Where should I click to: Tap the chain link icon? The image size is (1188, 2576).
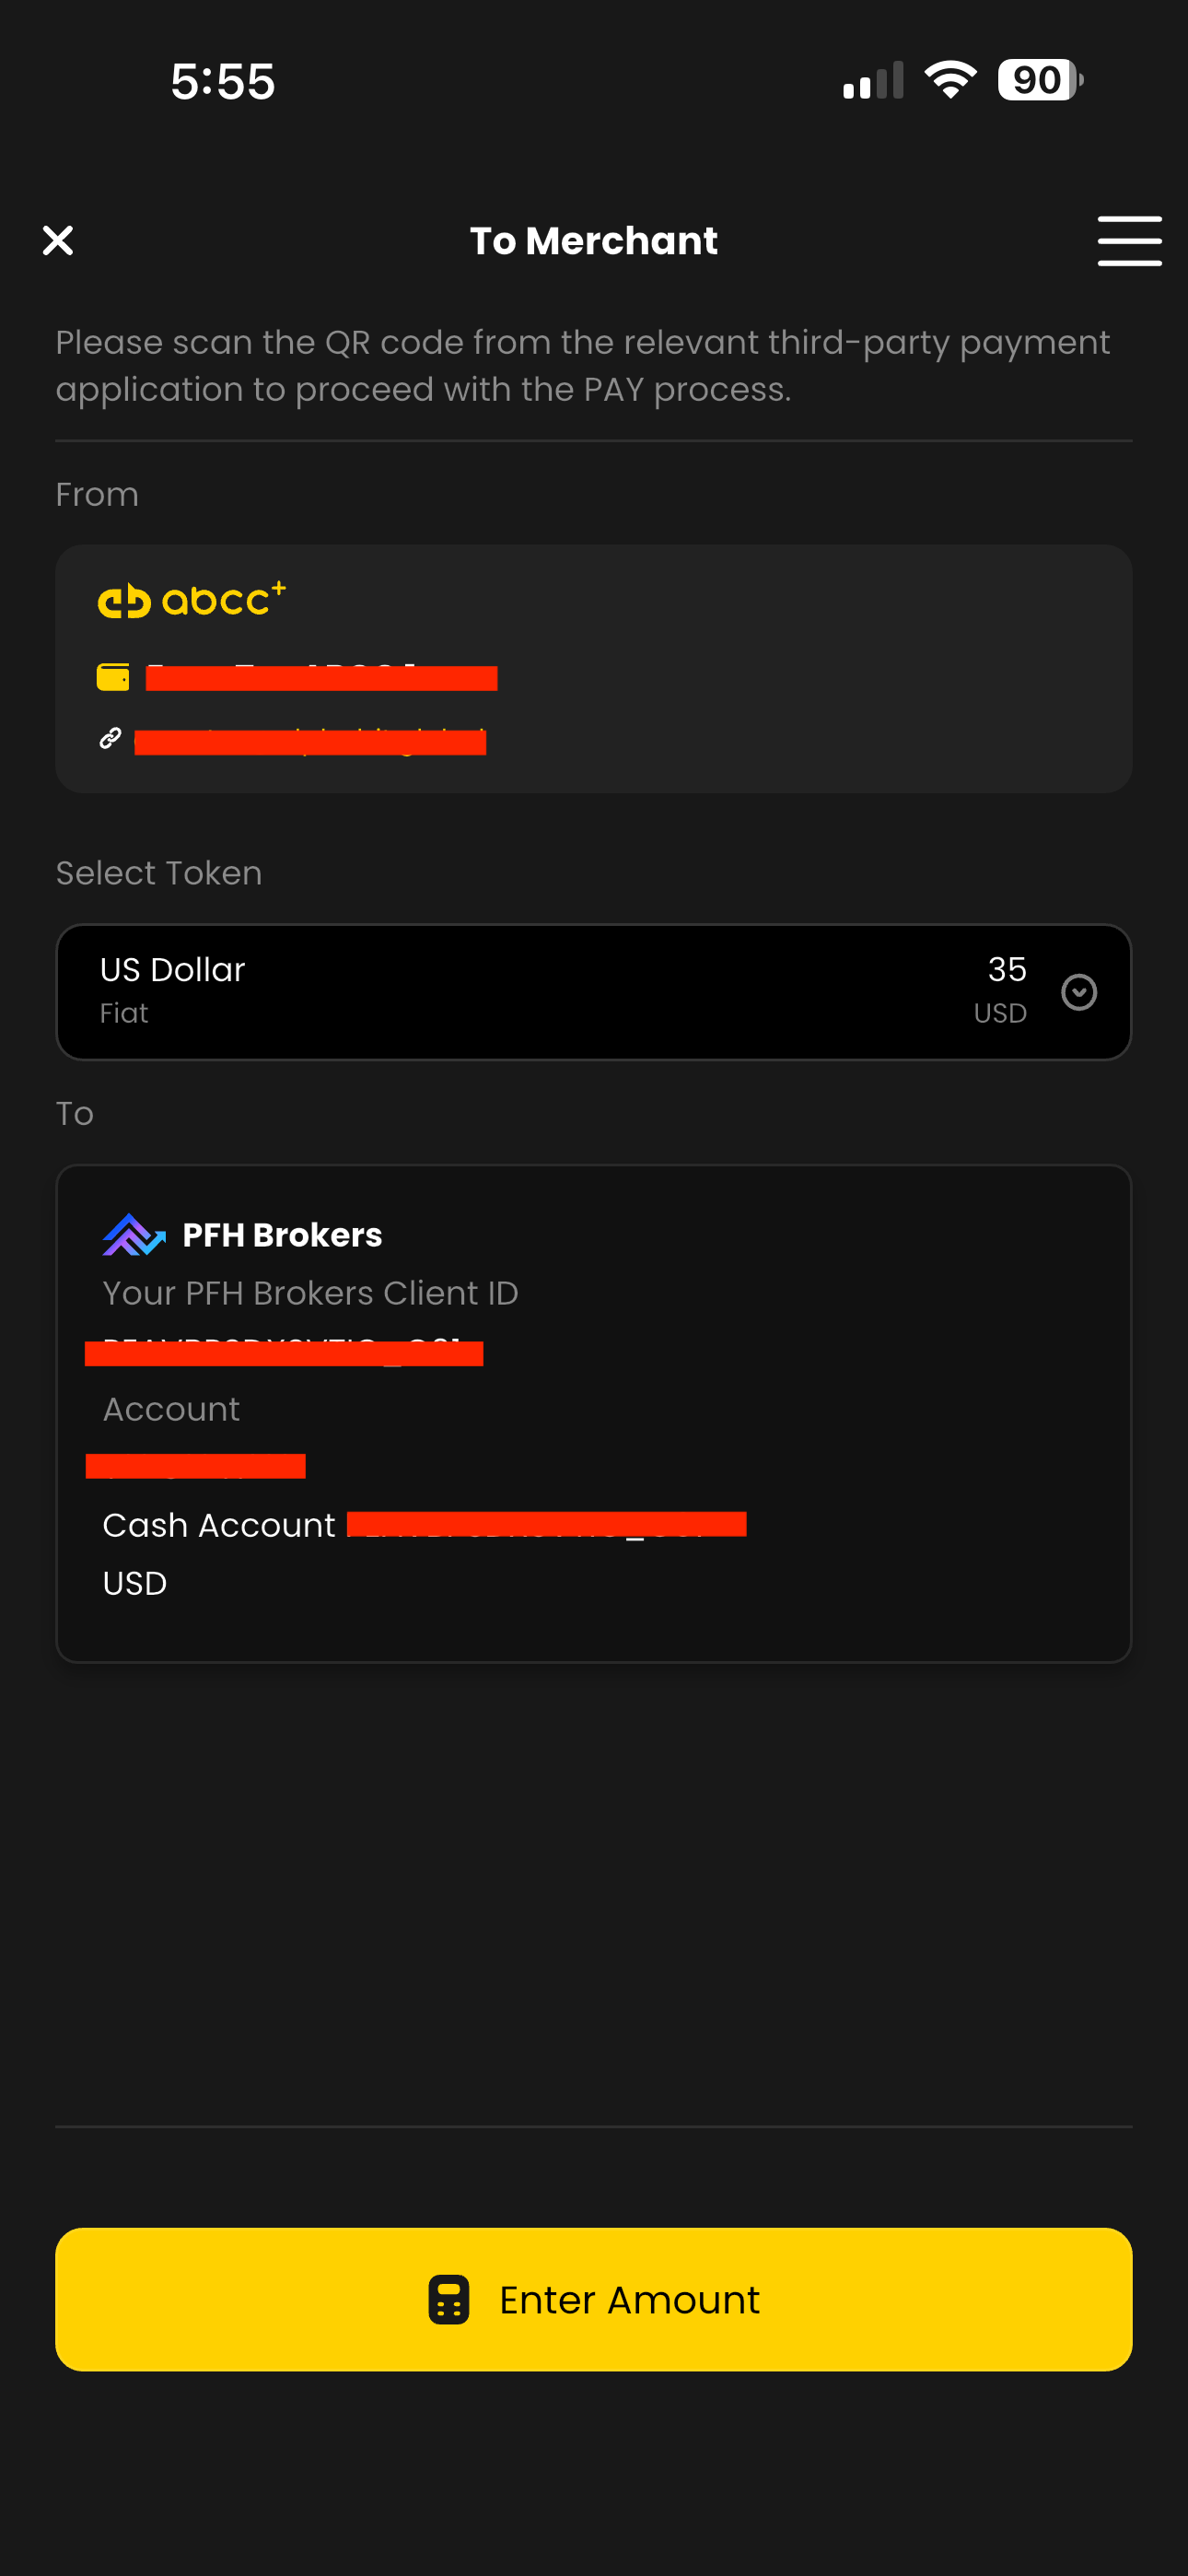(x=110, y=738)
